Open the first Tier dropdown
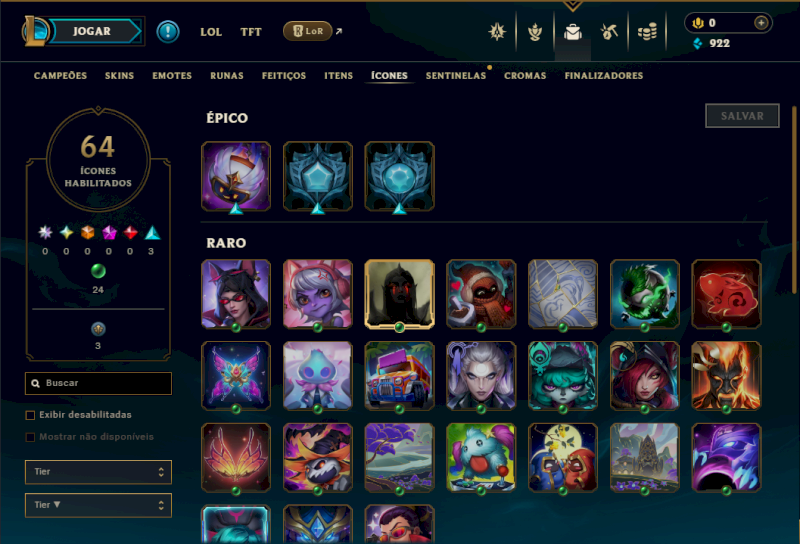Image resolution: width=800 pixels, height=544 pixels. pyautogui.click(x=98, y=472)
